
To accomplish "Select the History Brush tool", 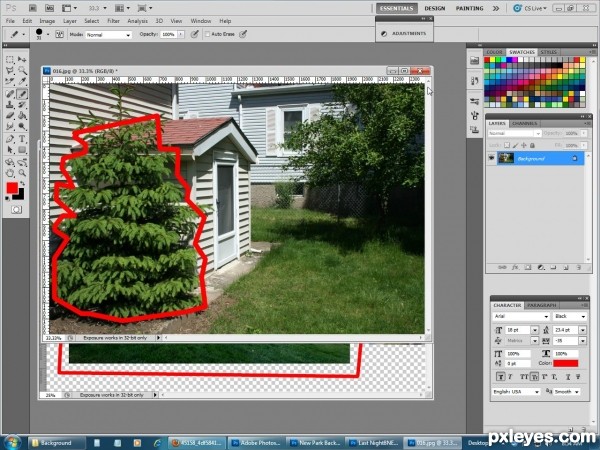I will [22, 104].
